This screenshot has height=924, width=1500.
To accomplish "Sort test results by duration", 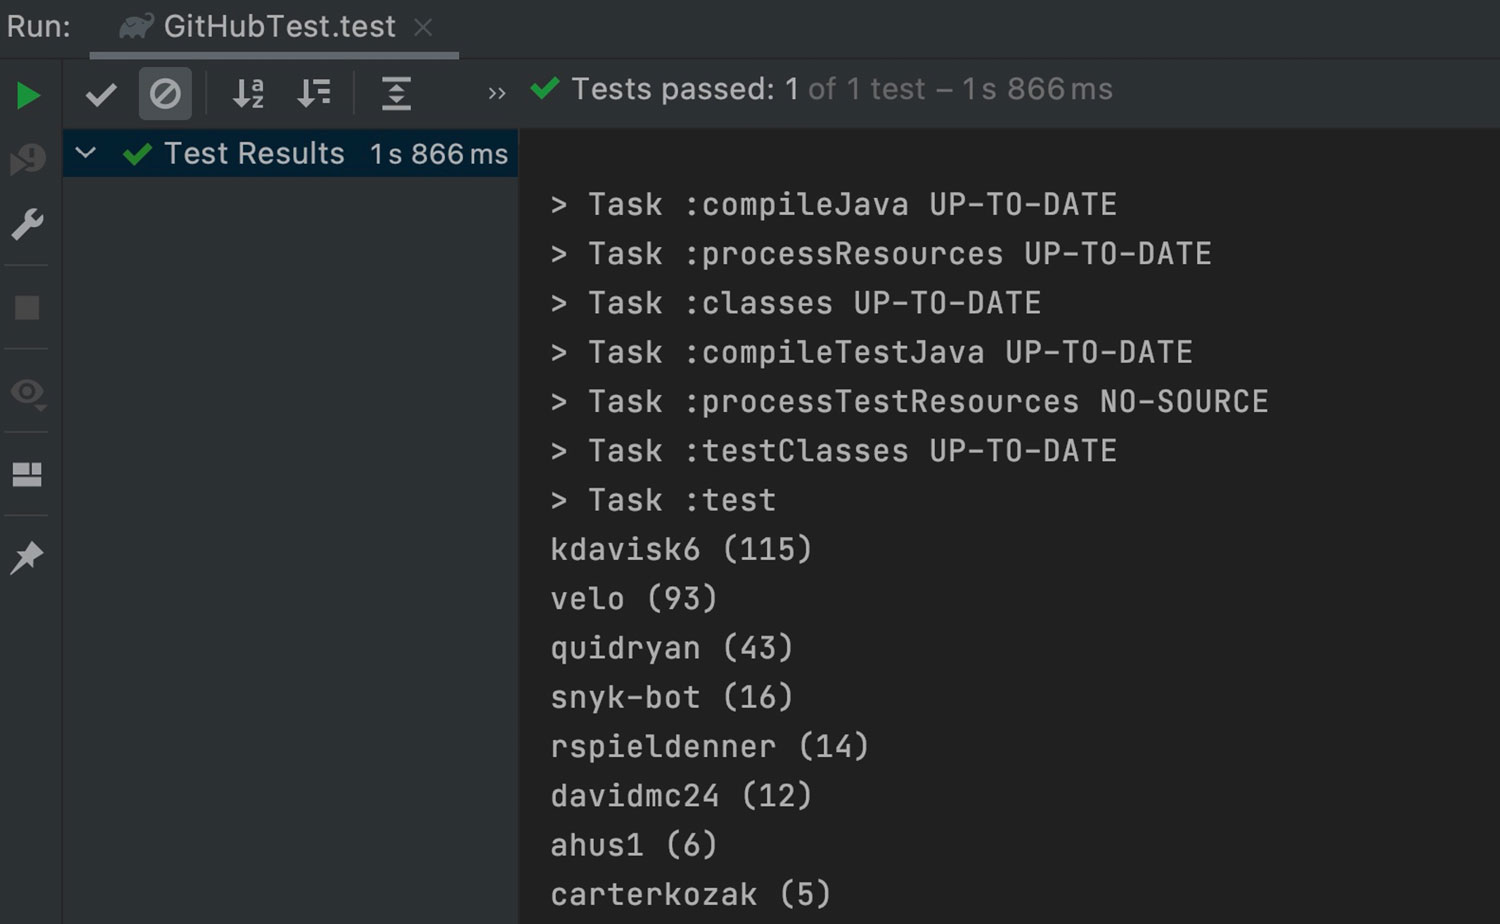I will (314, 94).
